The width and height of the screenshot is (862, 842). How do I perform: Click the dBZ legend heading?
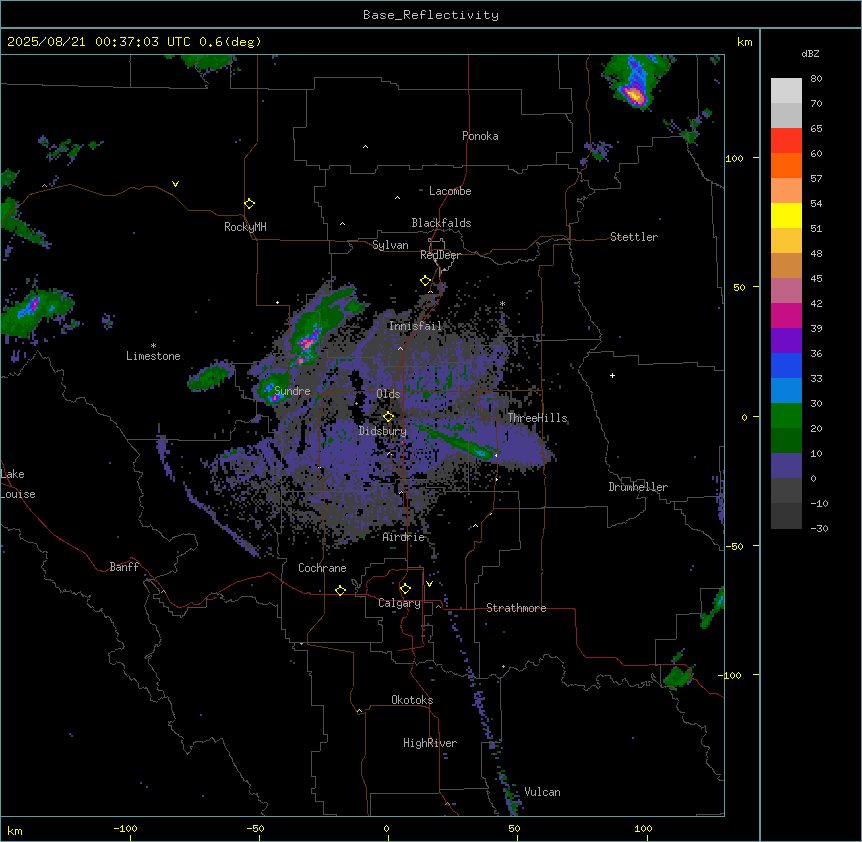tap(810, 53)
